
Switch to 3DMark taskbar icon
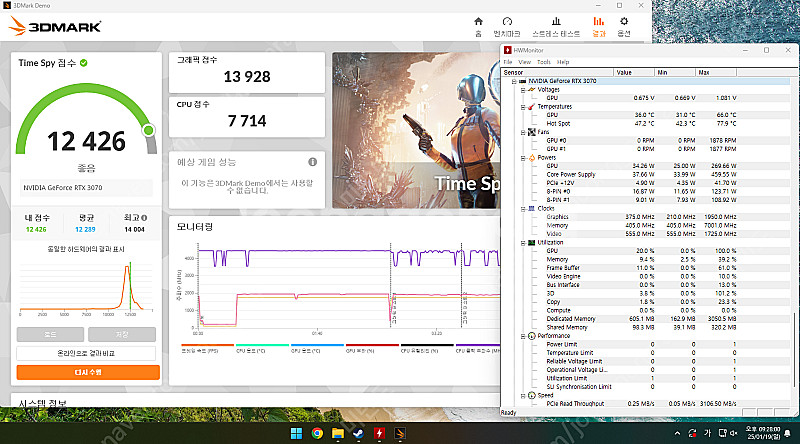399,433
